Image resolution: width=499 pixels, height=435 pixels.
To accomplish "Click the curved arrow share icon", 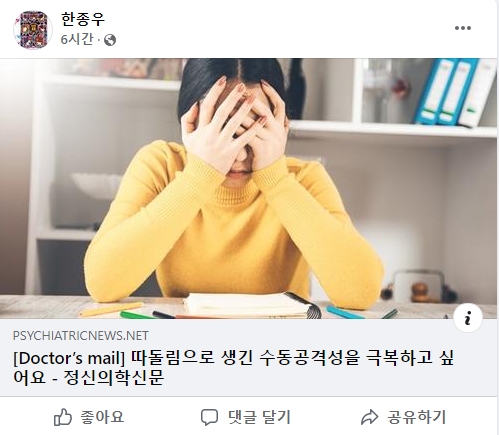I will tap(369, 417).
